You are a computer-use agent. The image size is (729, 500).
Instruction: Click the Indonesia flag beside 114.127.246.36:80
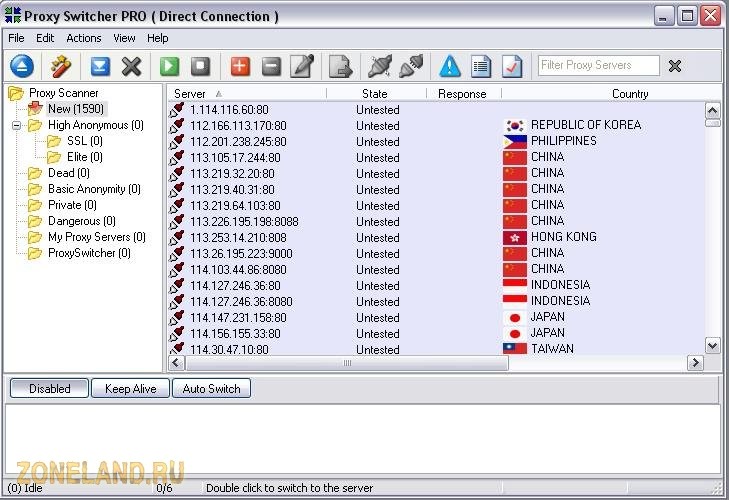[515, 285]
